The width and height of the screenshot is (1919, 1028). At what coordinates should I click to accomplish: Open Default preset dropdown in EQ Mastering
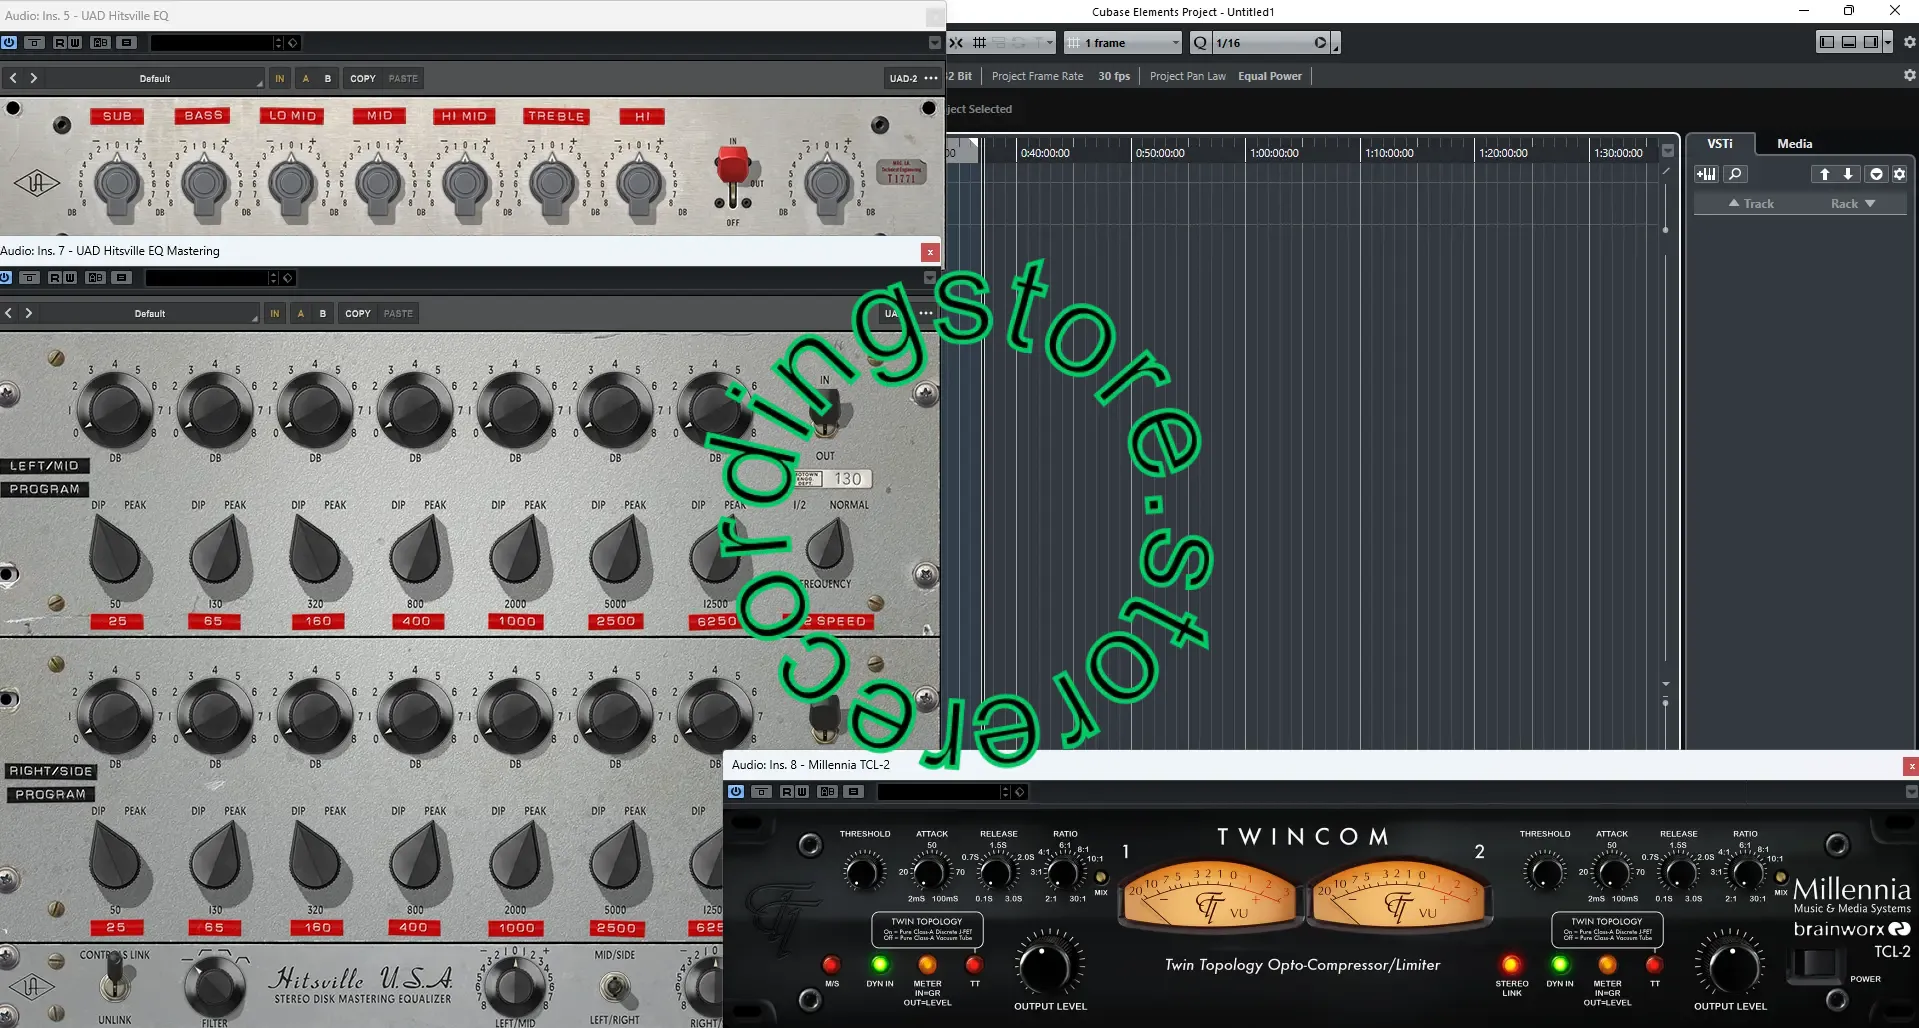coord(150,313)
